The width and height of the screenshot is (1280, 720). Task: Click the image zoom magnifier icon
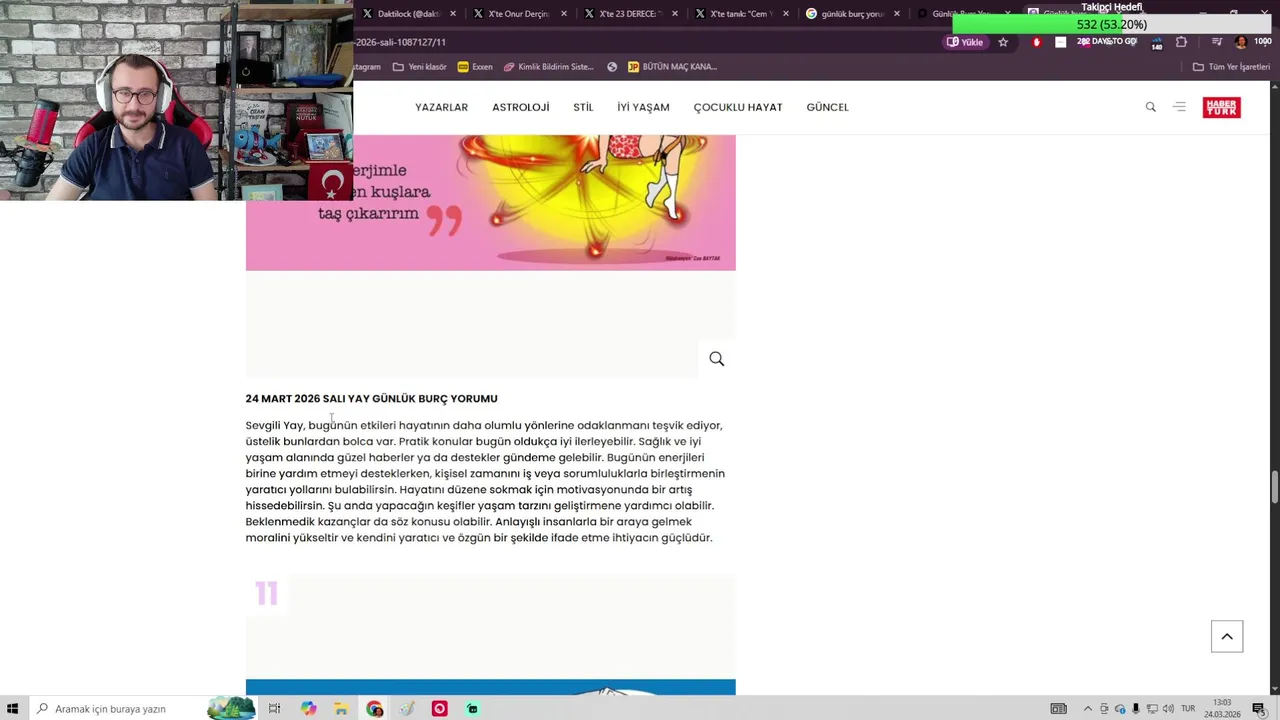click(x=716, y=359)
